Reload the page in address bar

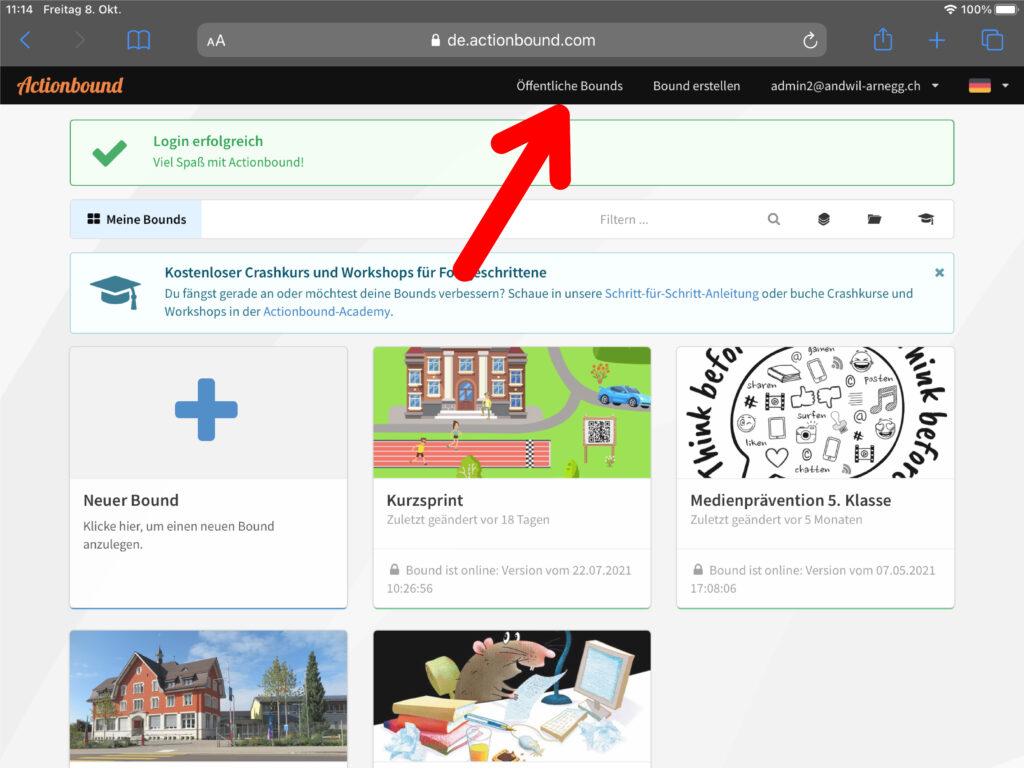coord(810,41)
